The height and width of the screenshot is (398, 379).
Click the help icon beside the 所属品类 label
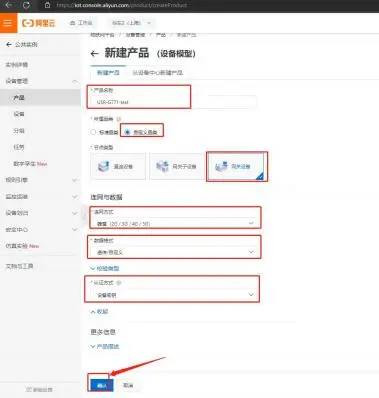[118, 119]
